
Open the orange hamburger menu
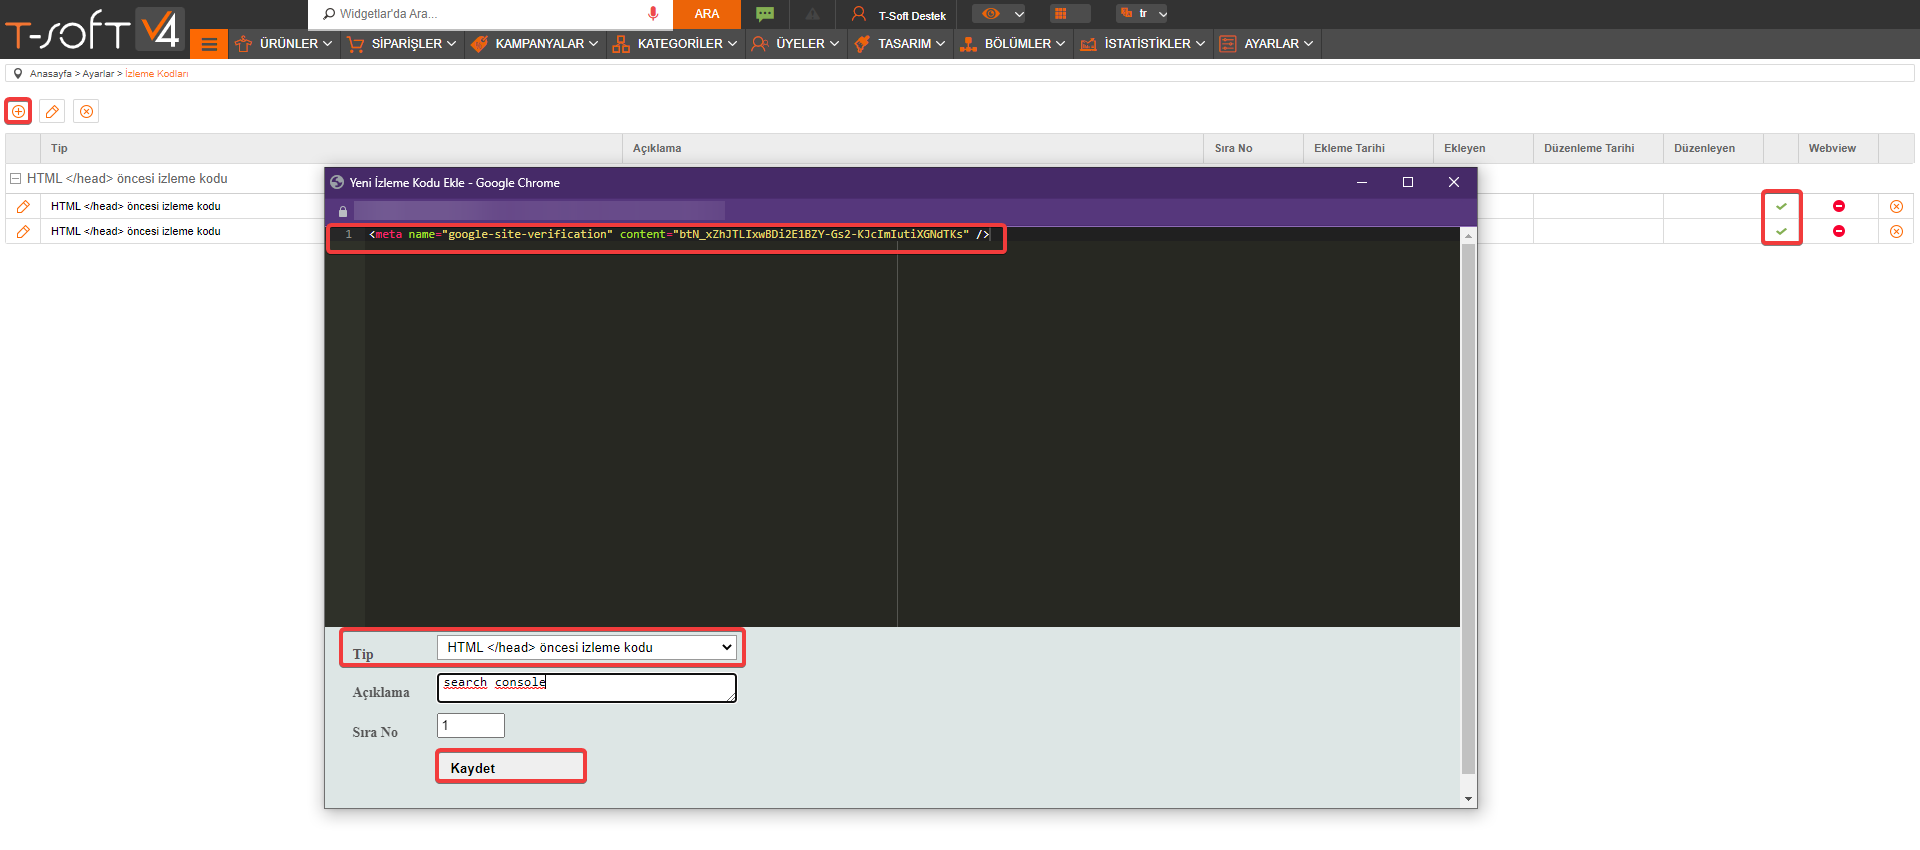[x=209, y=44]
